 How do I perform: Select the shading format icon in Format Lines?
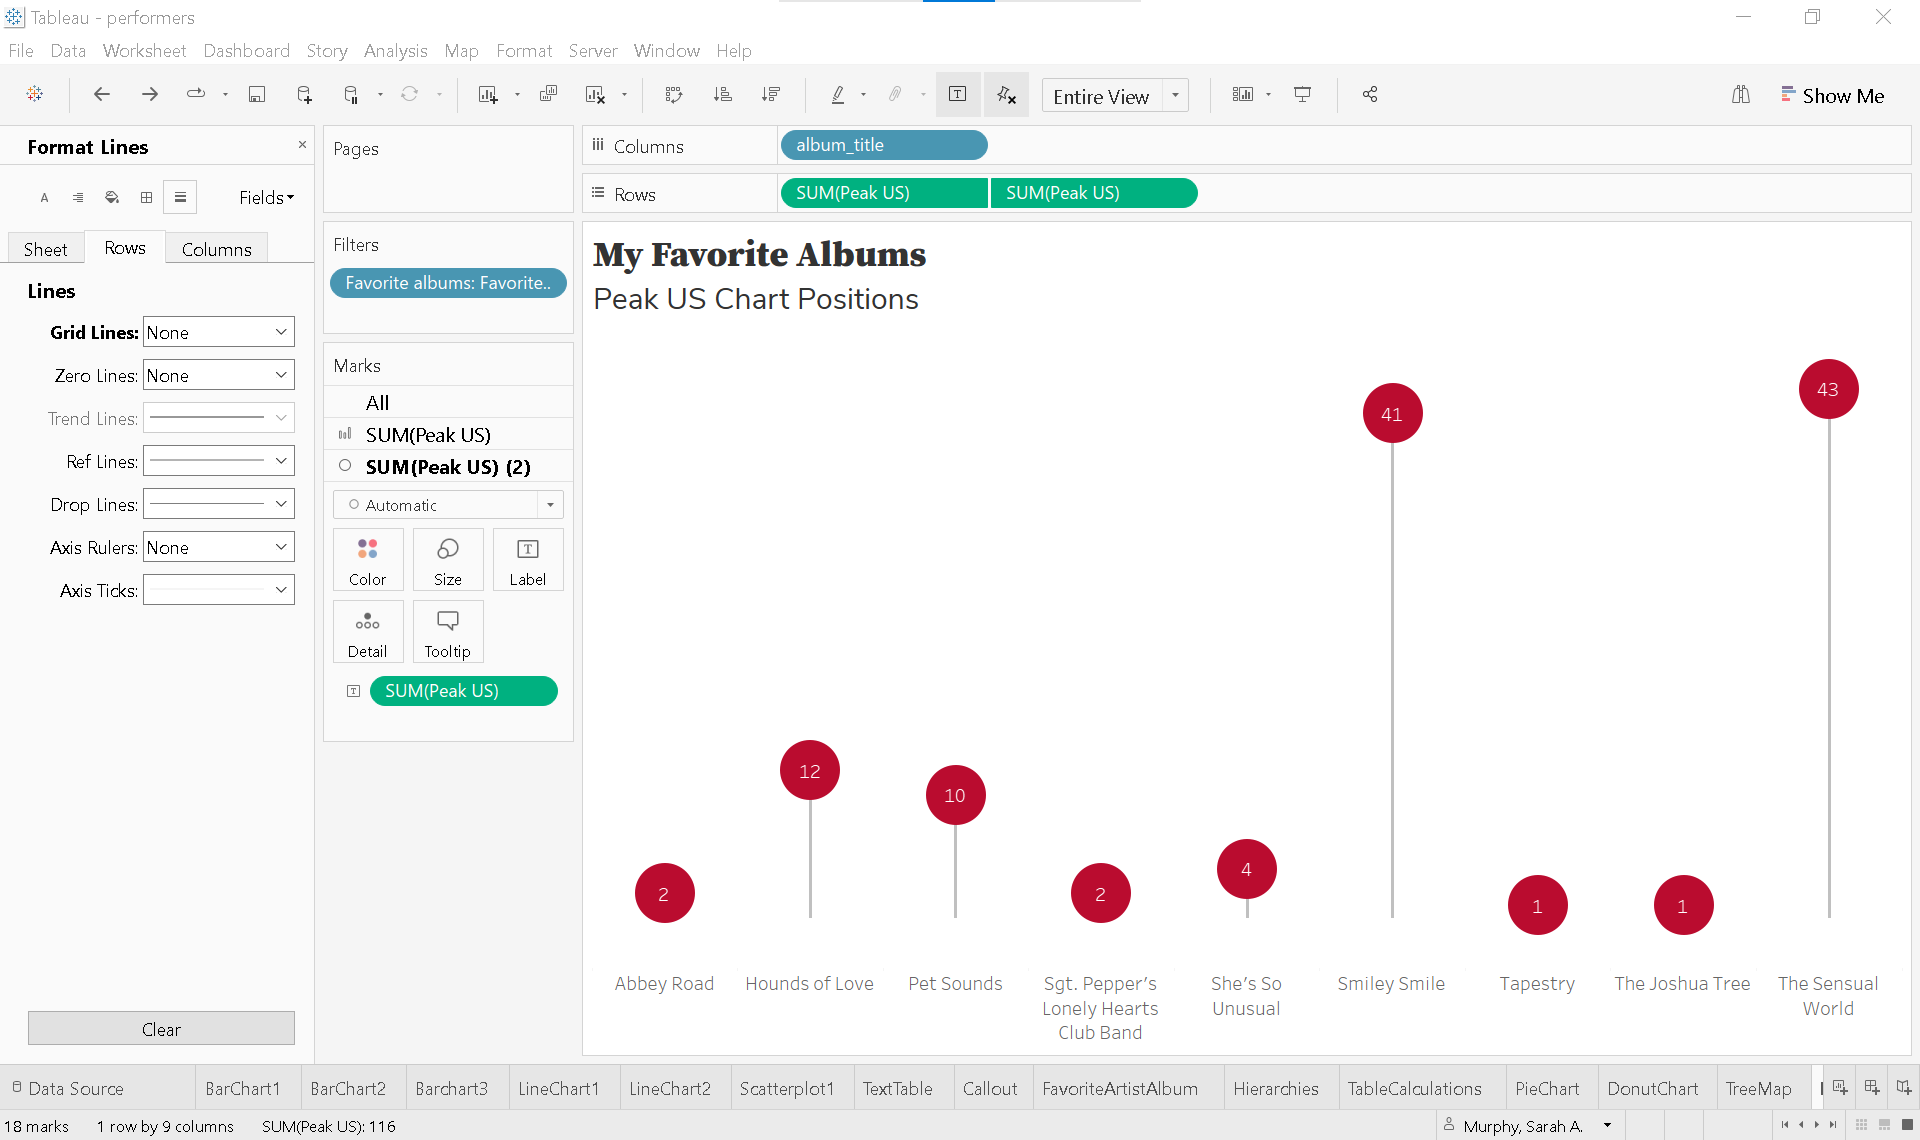[112, 197]
